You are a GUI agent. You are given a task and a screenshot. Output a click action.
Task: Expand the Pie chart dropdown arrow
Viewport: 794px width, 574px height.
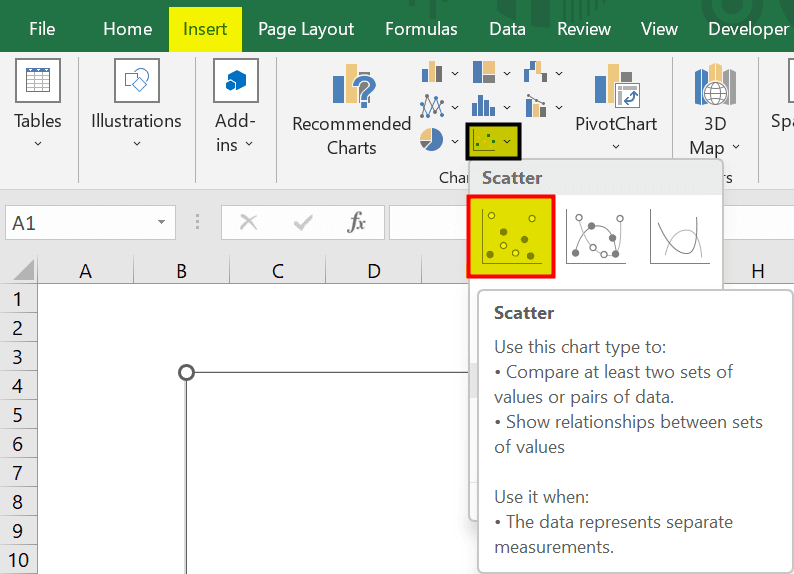[455, 141]
